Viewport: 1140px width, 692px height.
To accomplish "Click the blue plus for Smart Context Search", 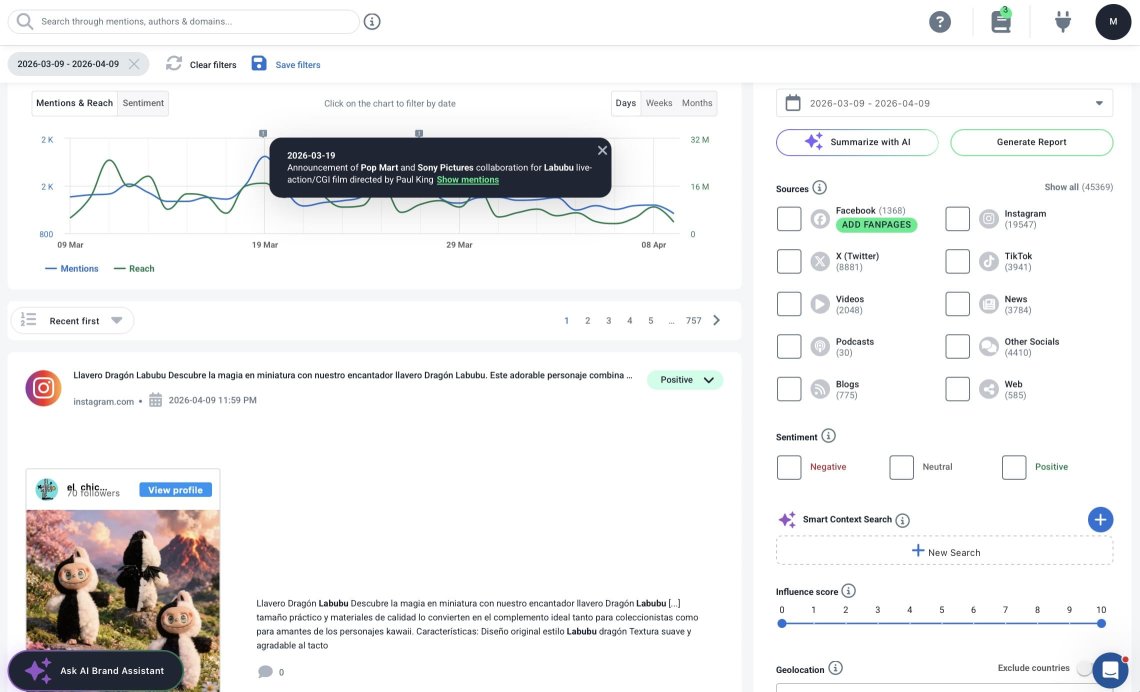I will point(1100,519).
